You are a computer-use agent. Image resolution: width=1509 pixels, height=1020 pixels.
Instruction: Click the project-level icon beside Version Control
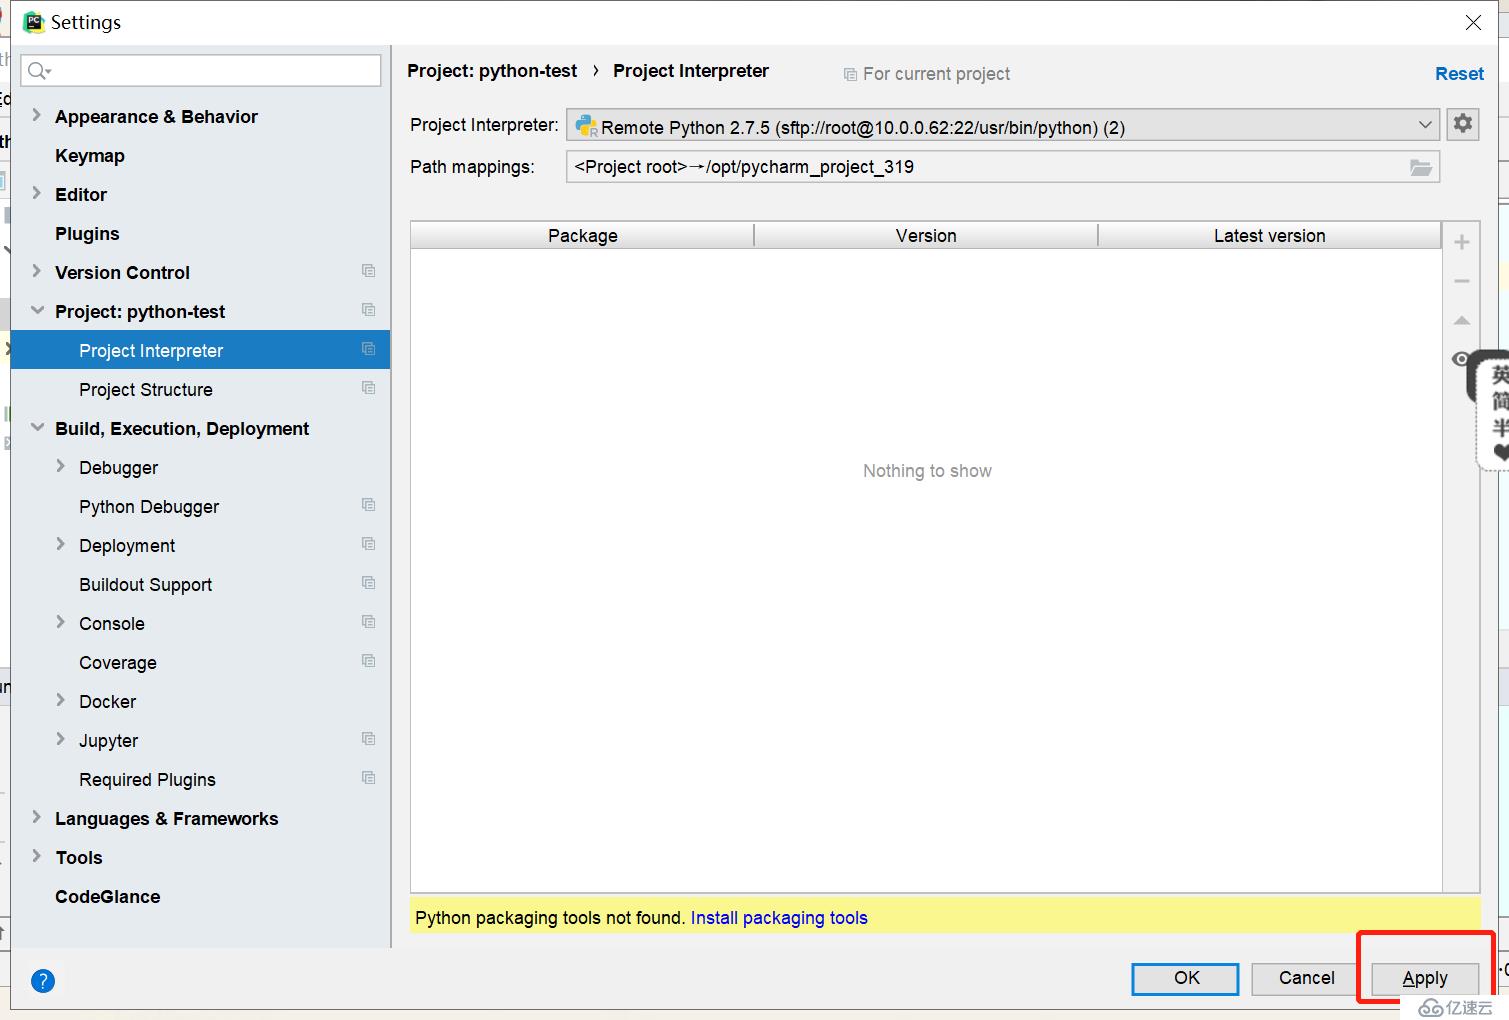368,271
